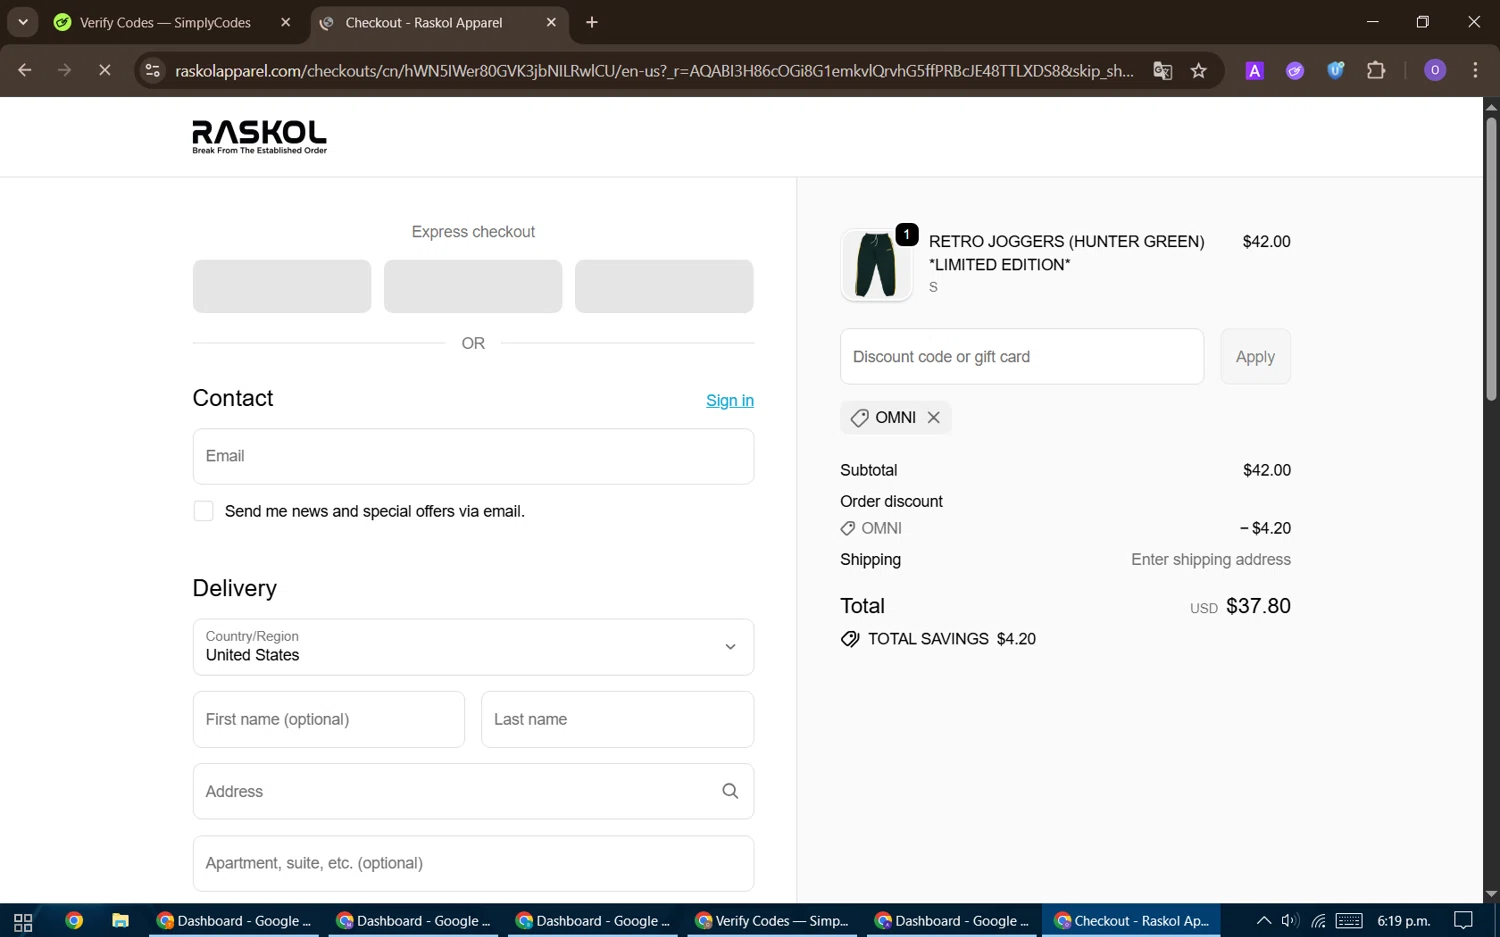The width and height of the screenshot is (1500, 937).
Task: Open the Extensions puzzle menu
Action: pyautogui.click(x=1376, y=70)
